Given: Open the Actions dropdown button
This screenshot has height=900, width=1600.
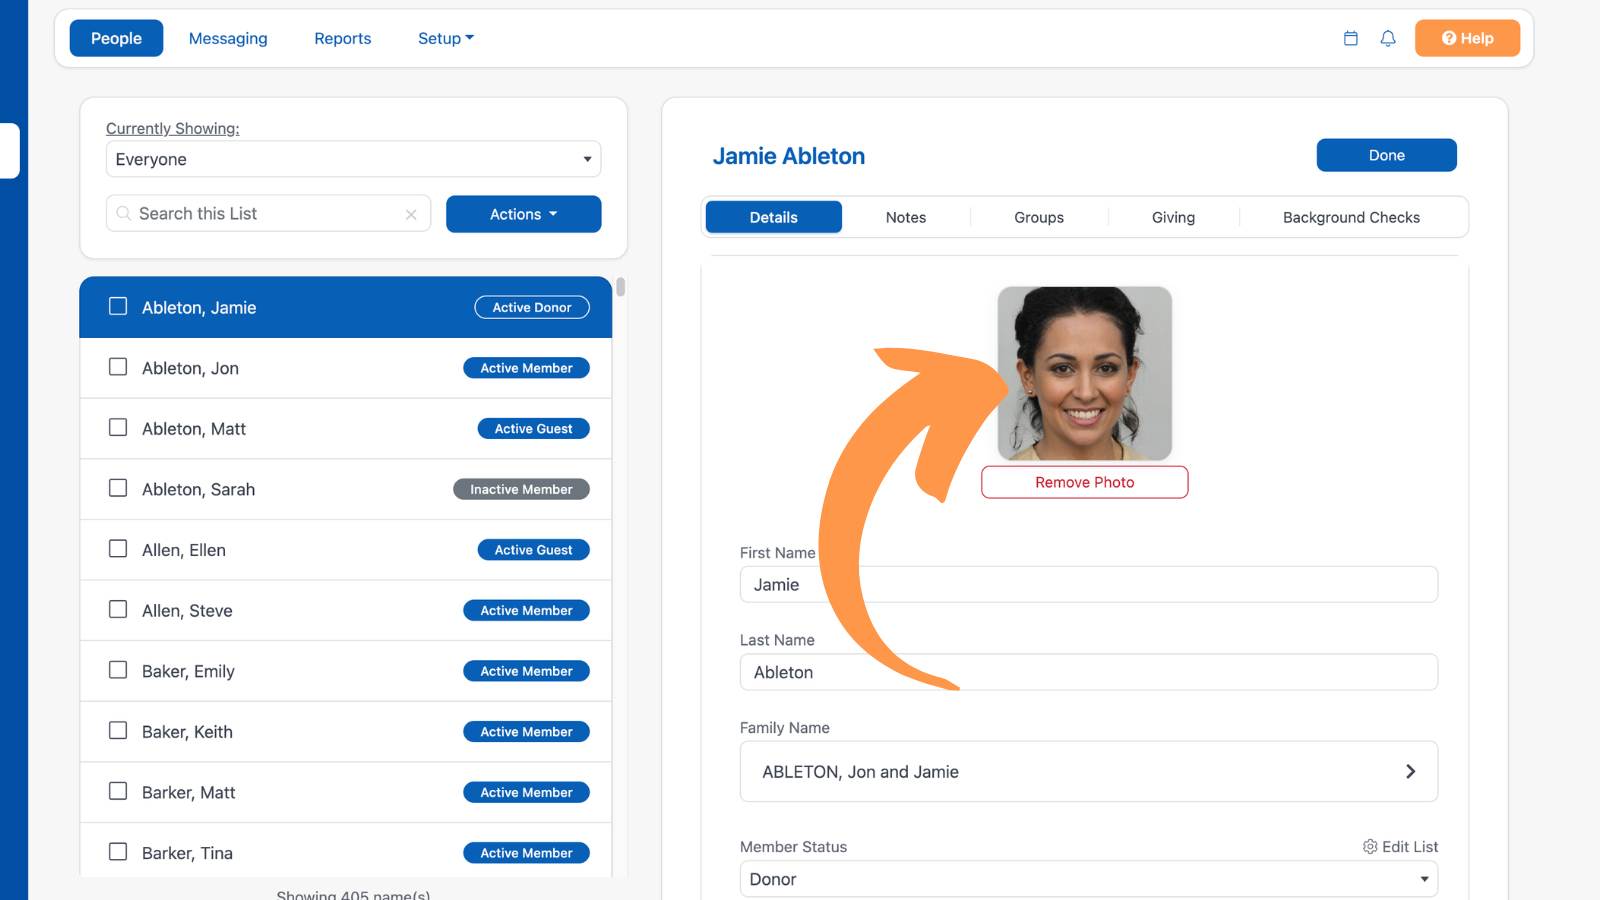Looking at the screenshot, I should 523,214.
